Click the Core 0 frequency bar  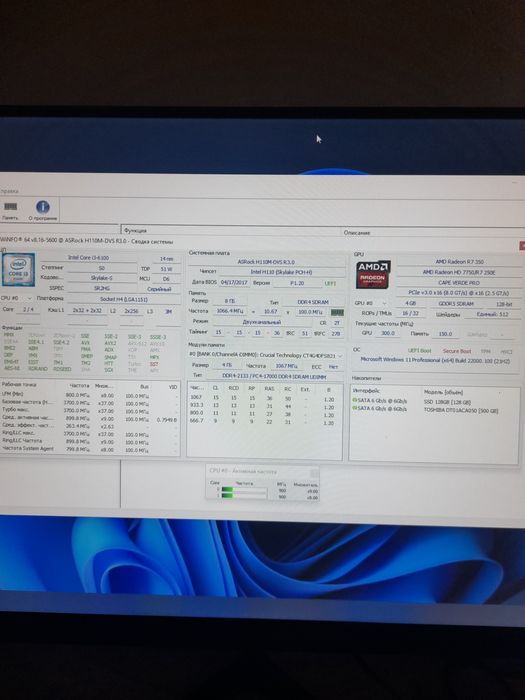(244, 490)
